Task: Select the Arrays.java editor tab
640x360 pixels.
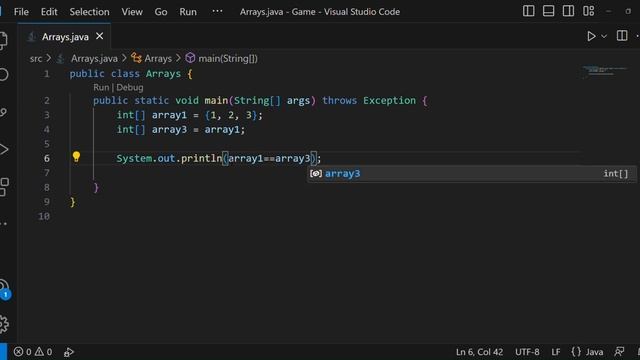Action: (65, 37)
